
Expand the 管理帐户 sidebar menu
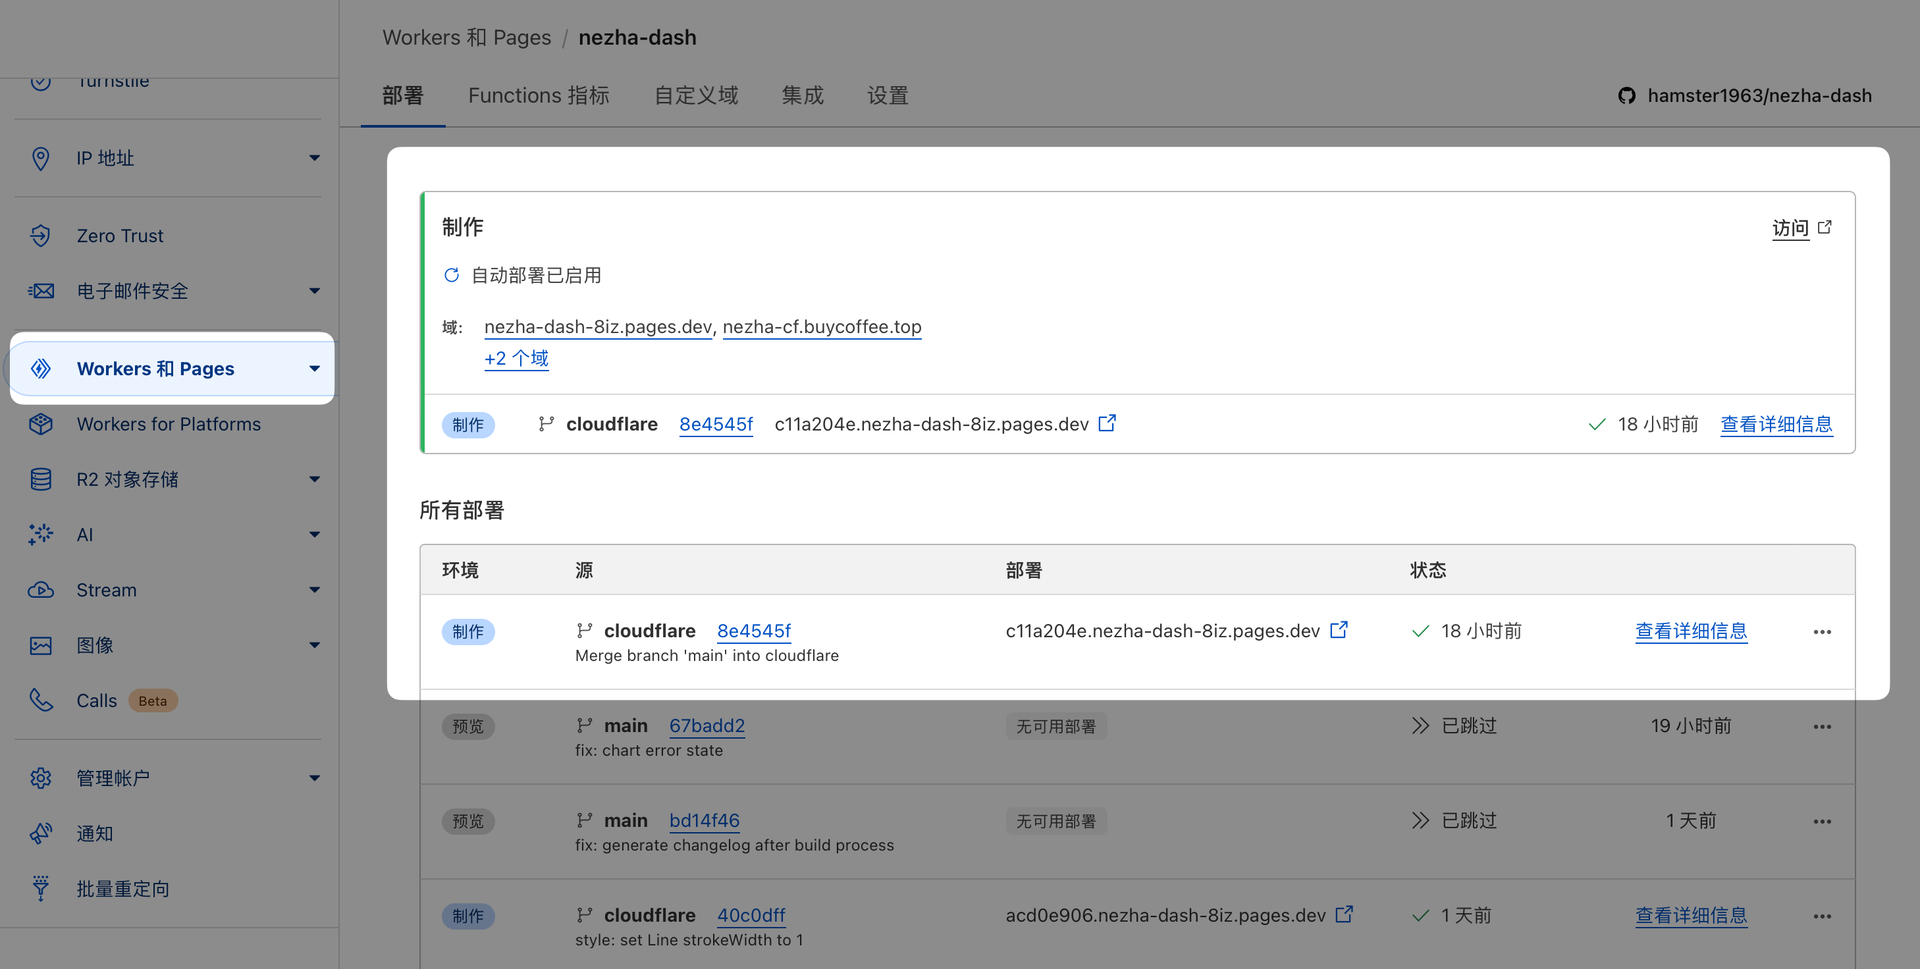314,778
